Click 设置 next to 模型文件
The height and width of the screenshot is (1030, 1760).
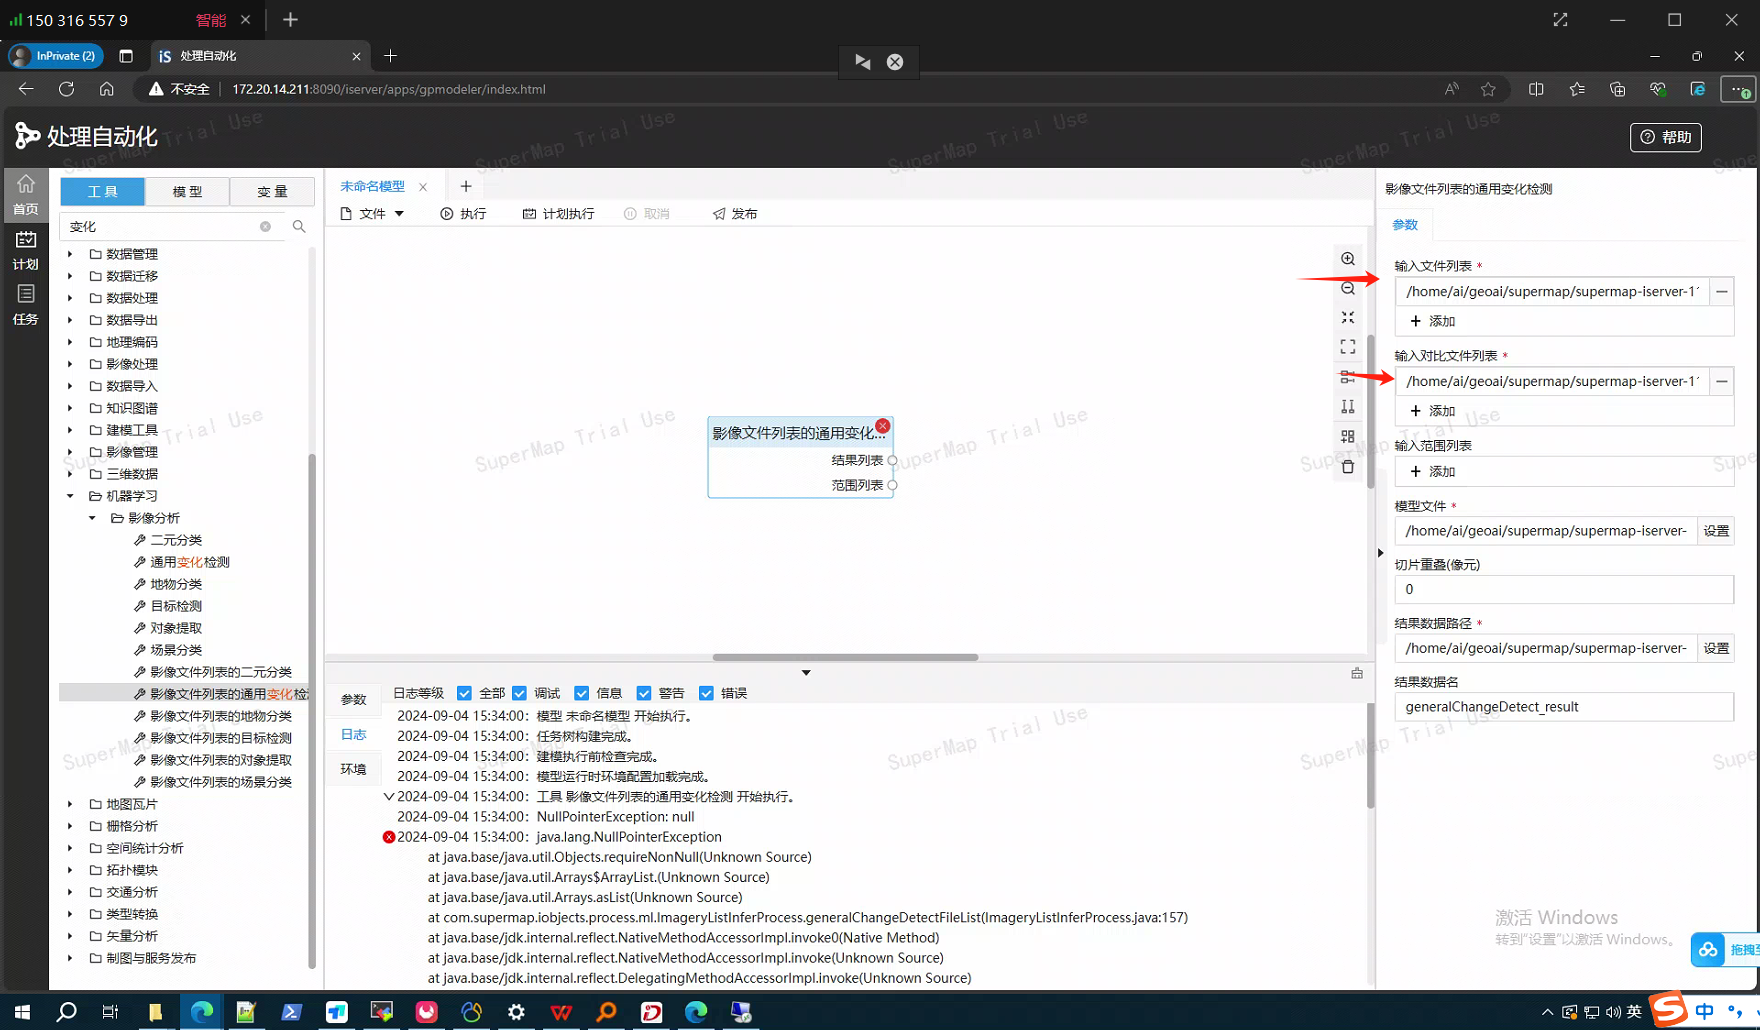(x=1716, y=531)
